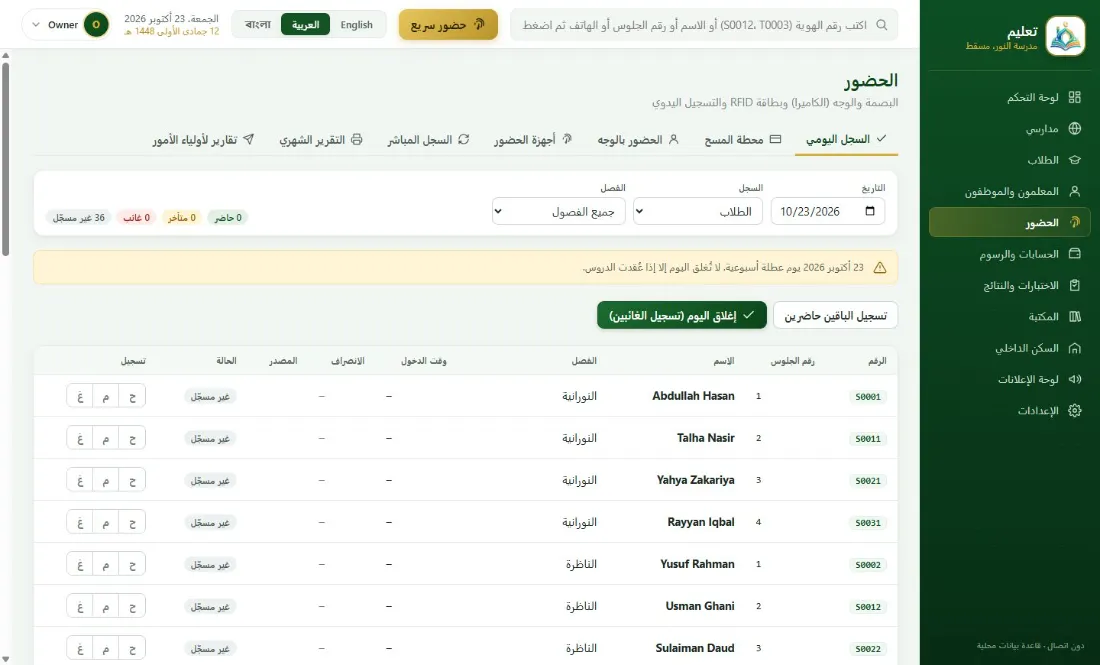Switch to محطة المسح tab

pos(742,140)
